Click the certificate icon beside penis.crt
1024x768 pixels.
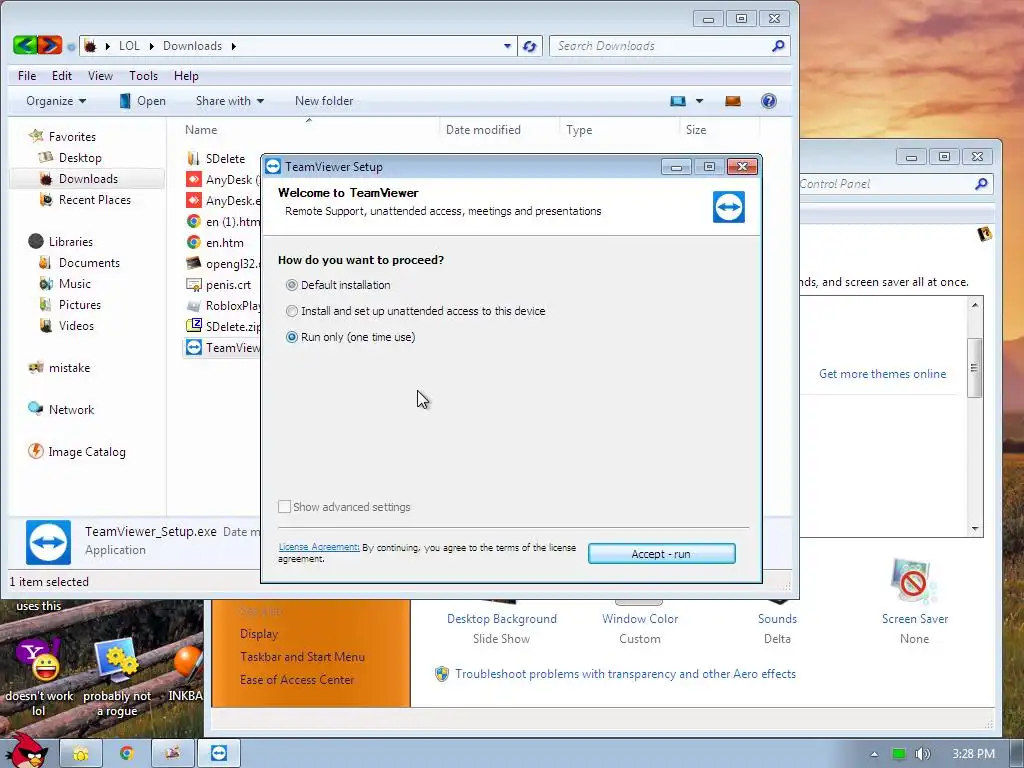[x=193, y=284]
